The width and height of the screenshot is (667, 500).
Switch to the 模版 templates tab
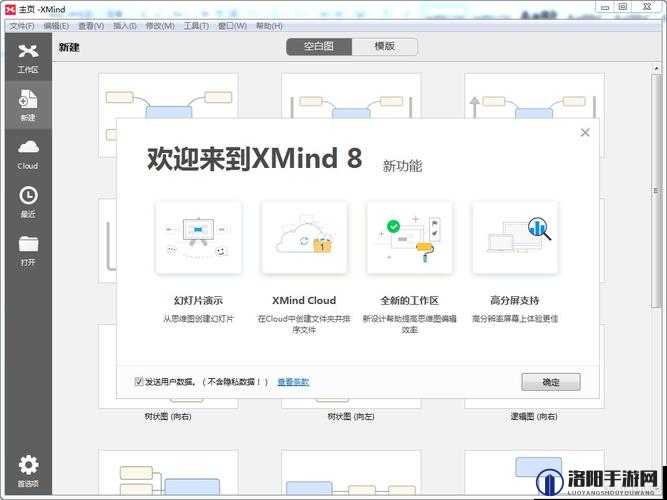pos(385,46)
